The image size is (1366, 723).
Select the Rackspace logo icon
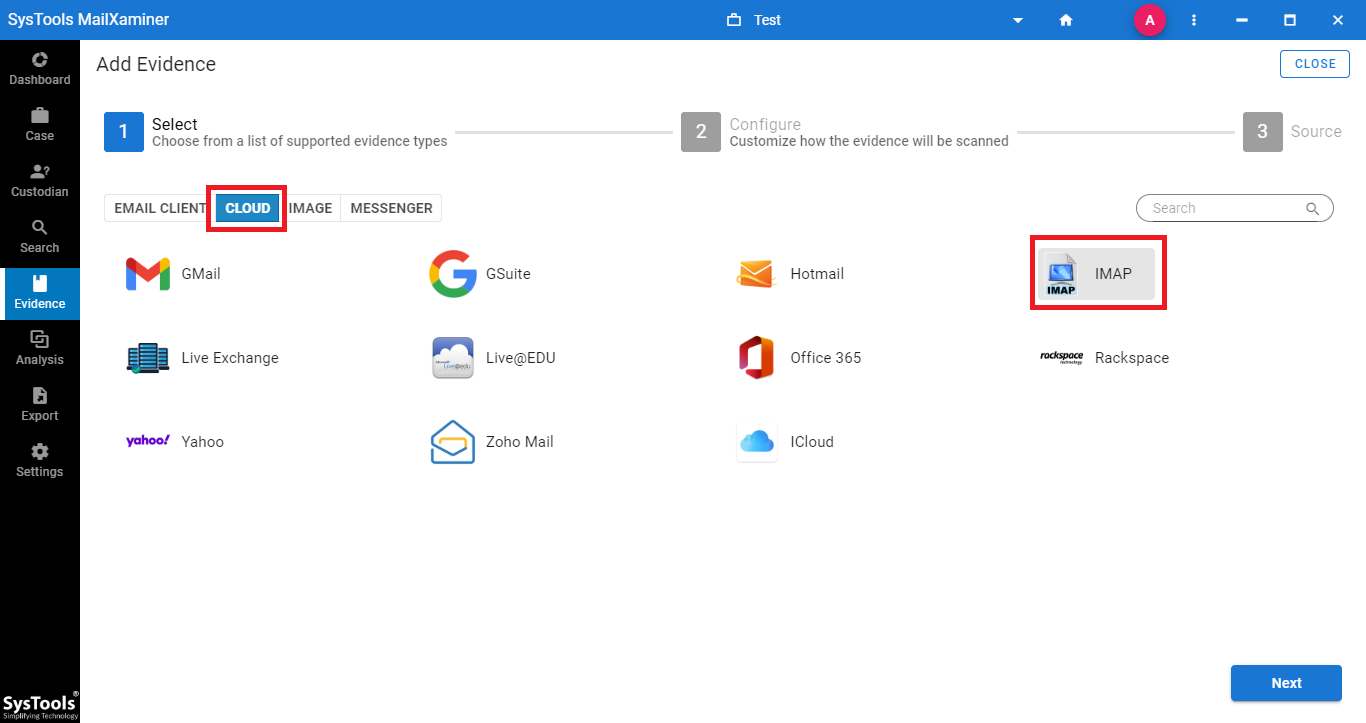pyautogui.click(x=1062, y=358)
